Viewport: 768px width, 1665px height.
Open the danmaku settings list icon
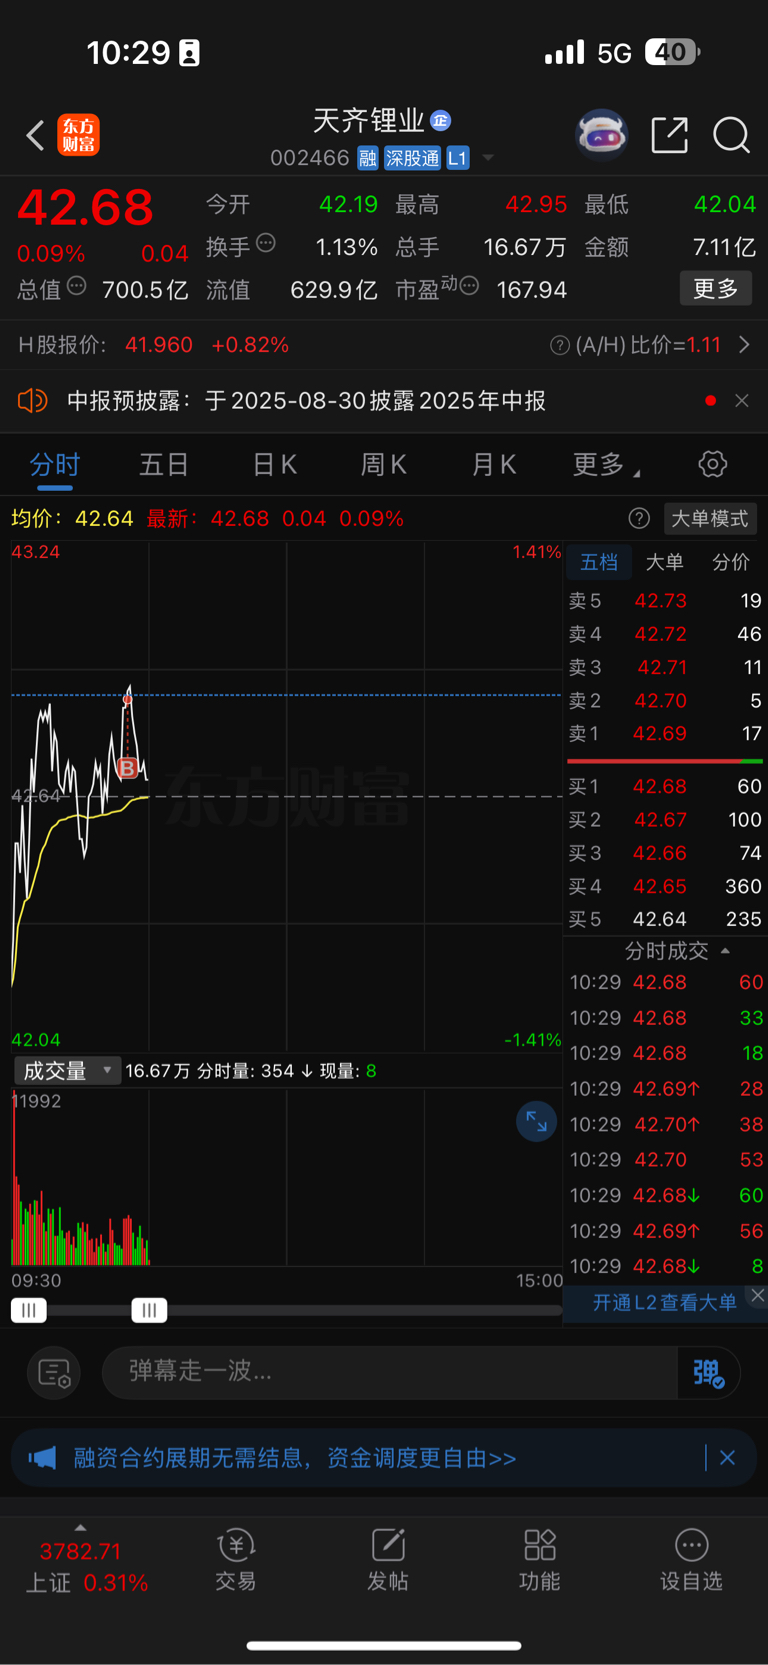[54, 1372]
